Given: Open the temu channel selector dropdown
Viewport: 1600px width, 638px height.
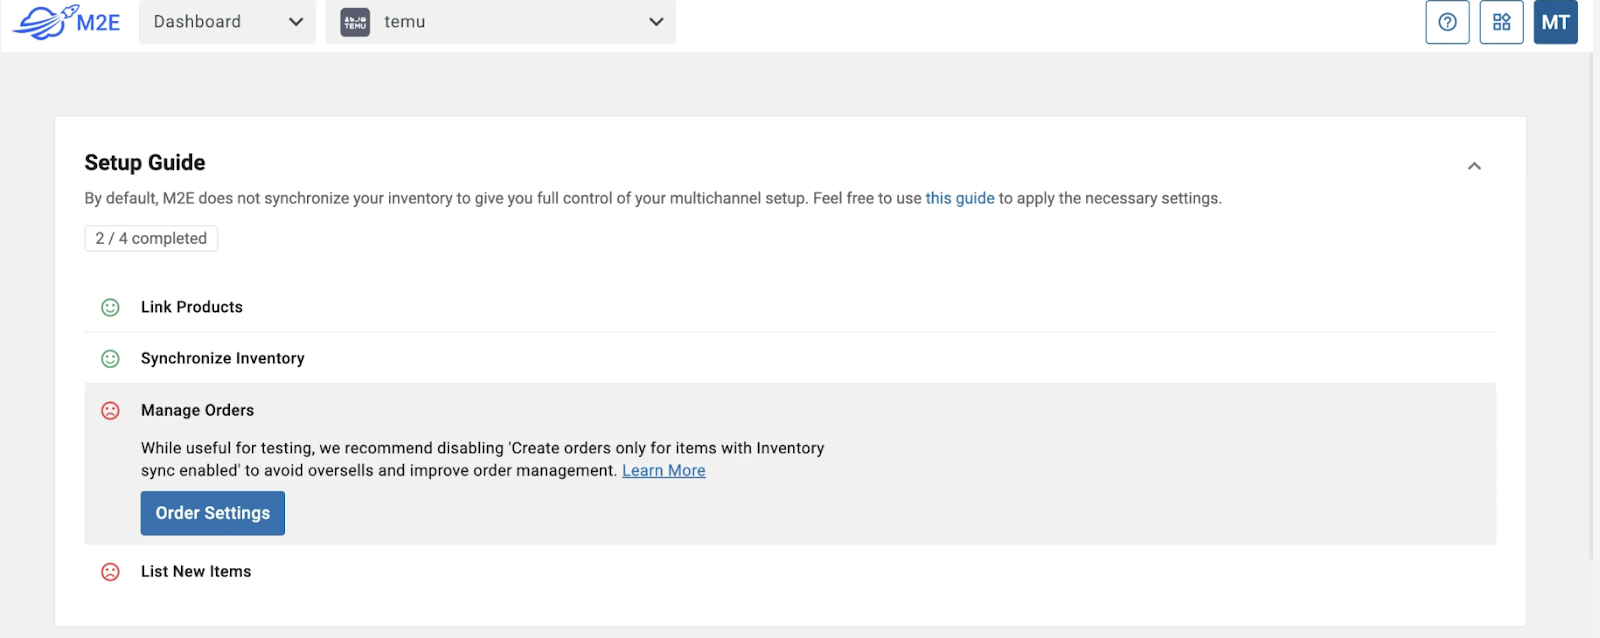Looking at the screenshot, I should pyautogui.click(x=500, y=22).
